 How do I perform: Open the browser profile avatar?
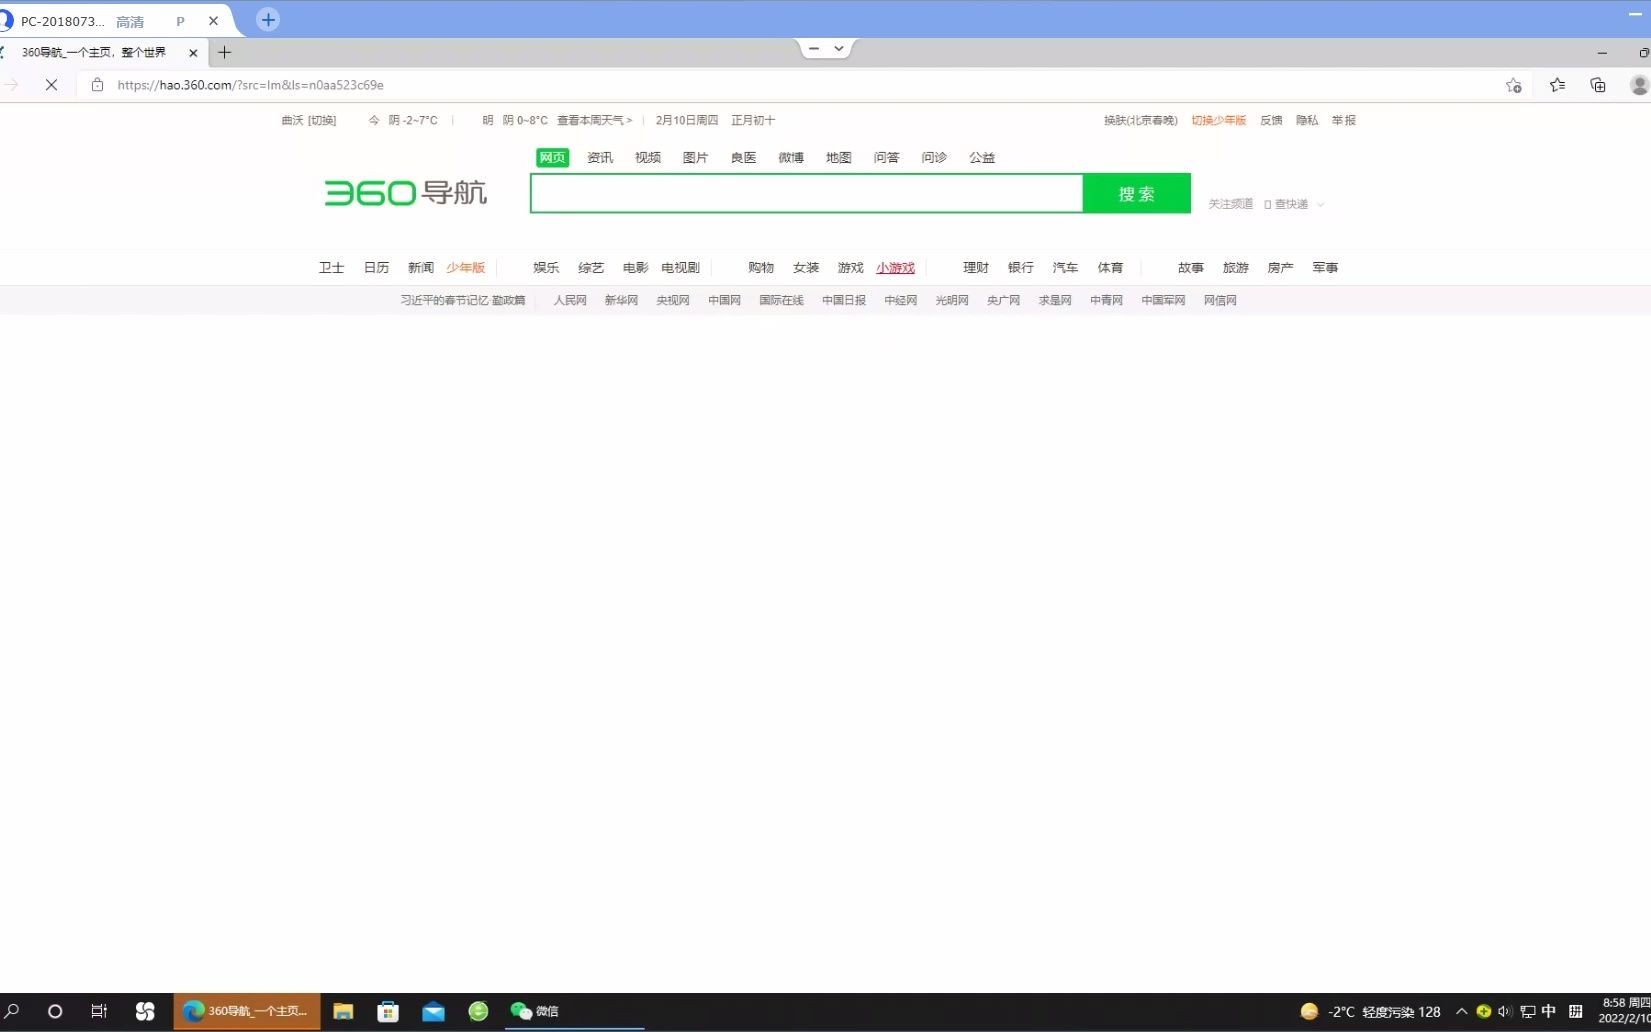pyautogui.click(x=1639, y=85)
